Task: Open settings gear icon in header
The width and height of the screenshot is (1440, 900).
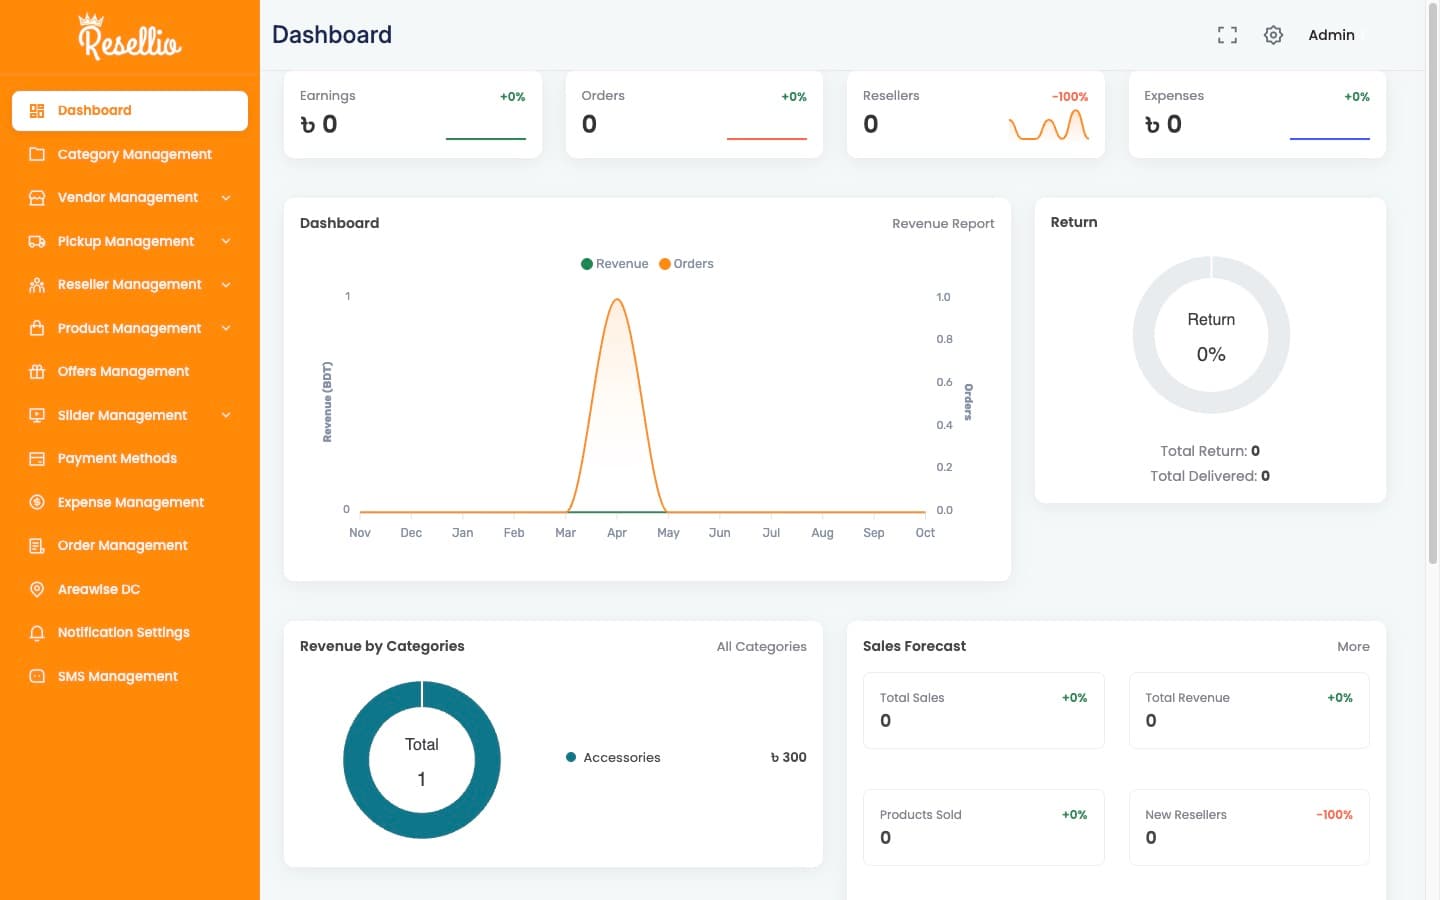Action: (x=1273, y=35)
